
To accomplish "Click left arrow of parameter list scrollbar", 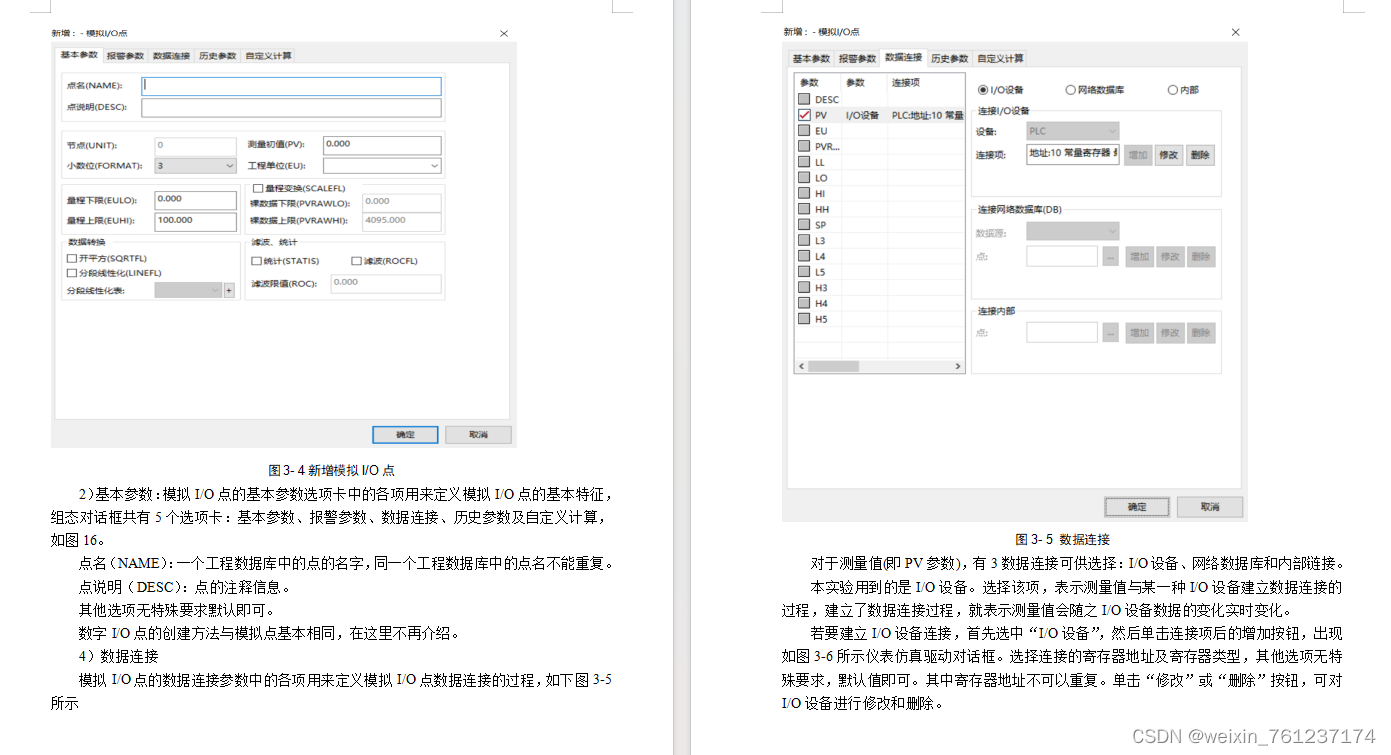I will [801, 367].
